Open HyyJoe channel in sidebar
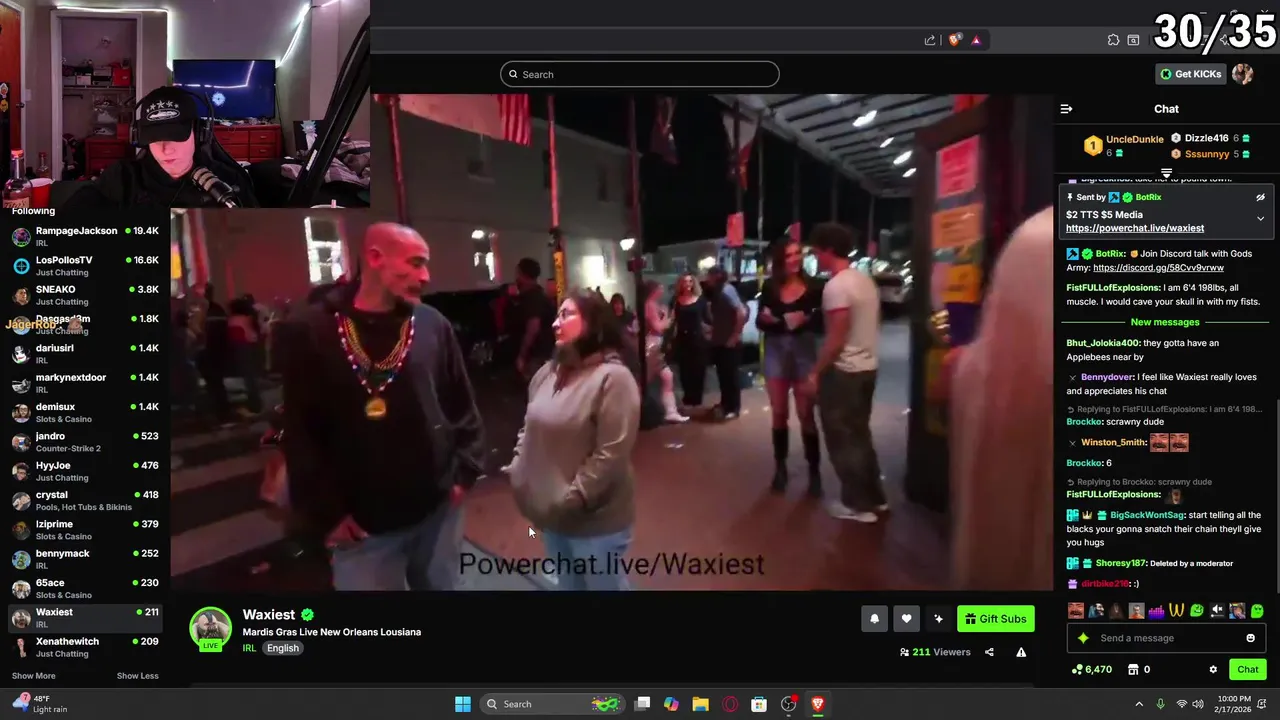 pos(85,471)
